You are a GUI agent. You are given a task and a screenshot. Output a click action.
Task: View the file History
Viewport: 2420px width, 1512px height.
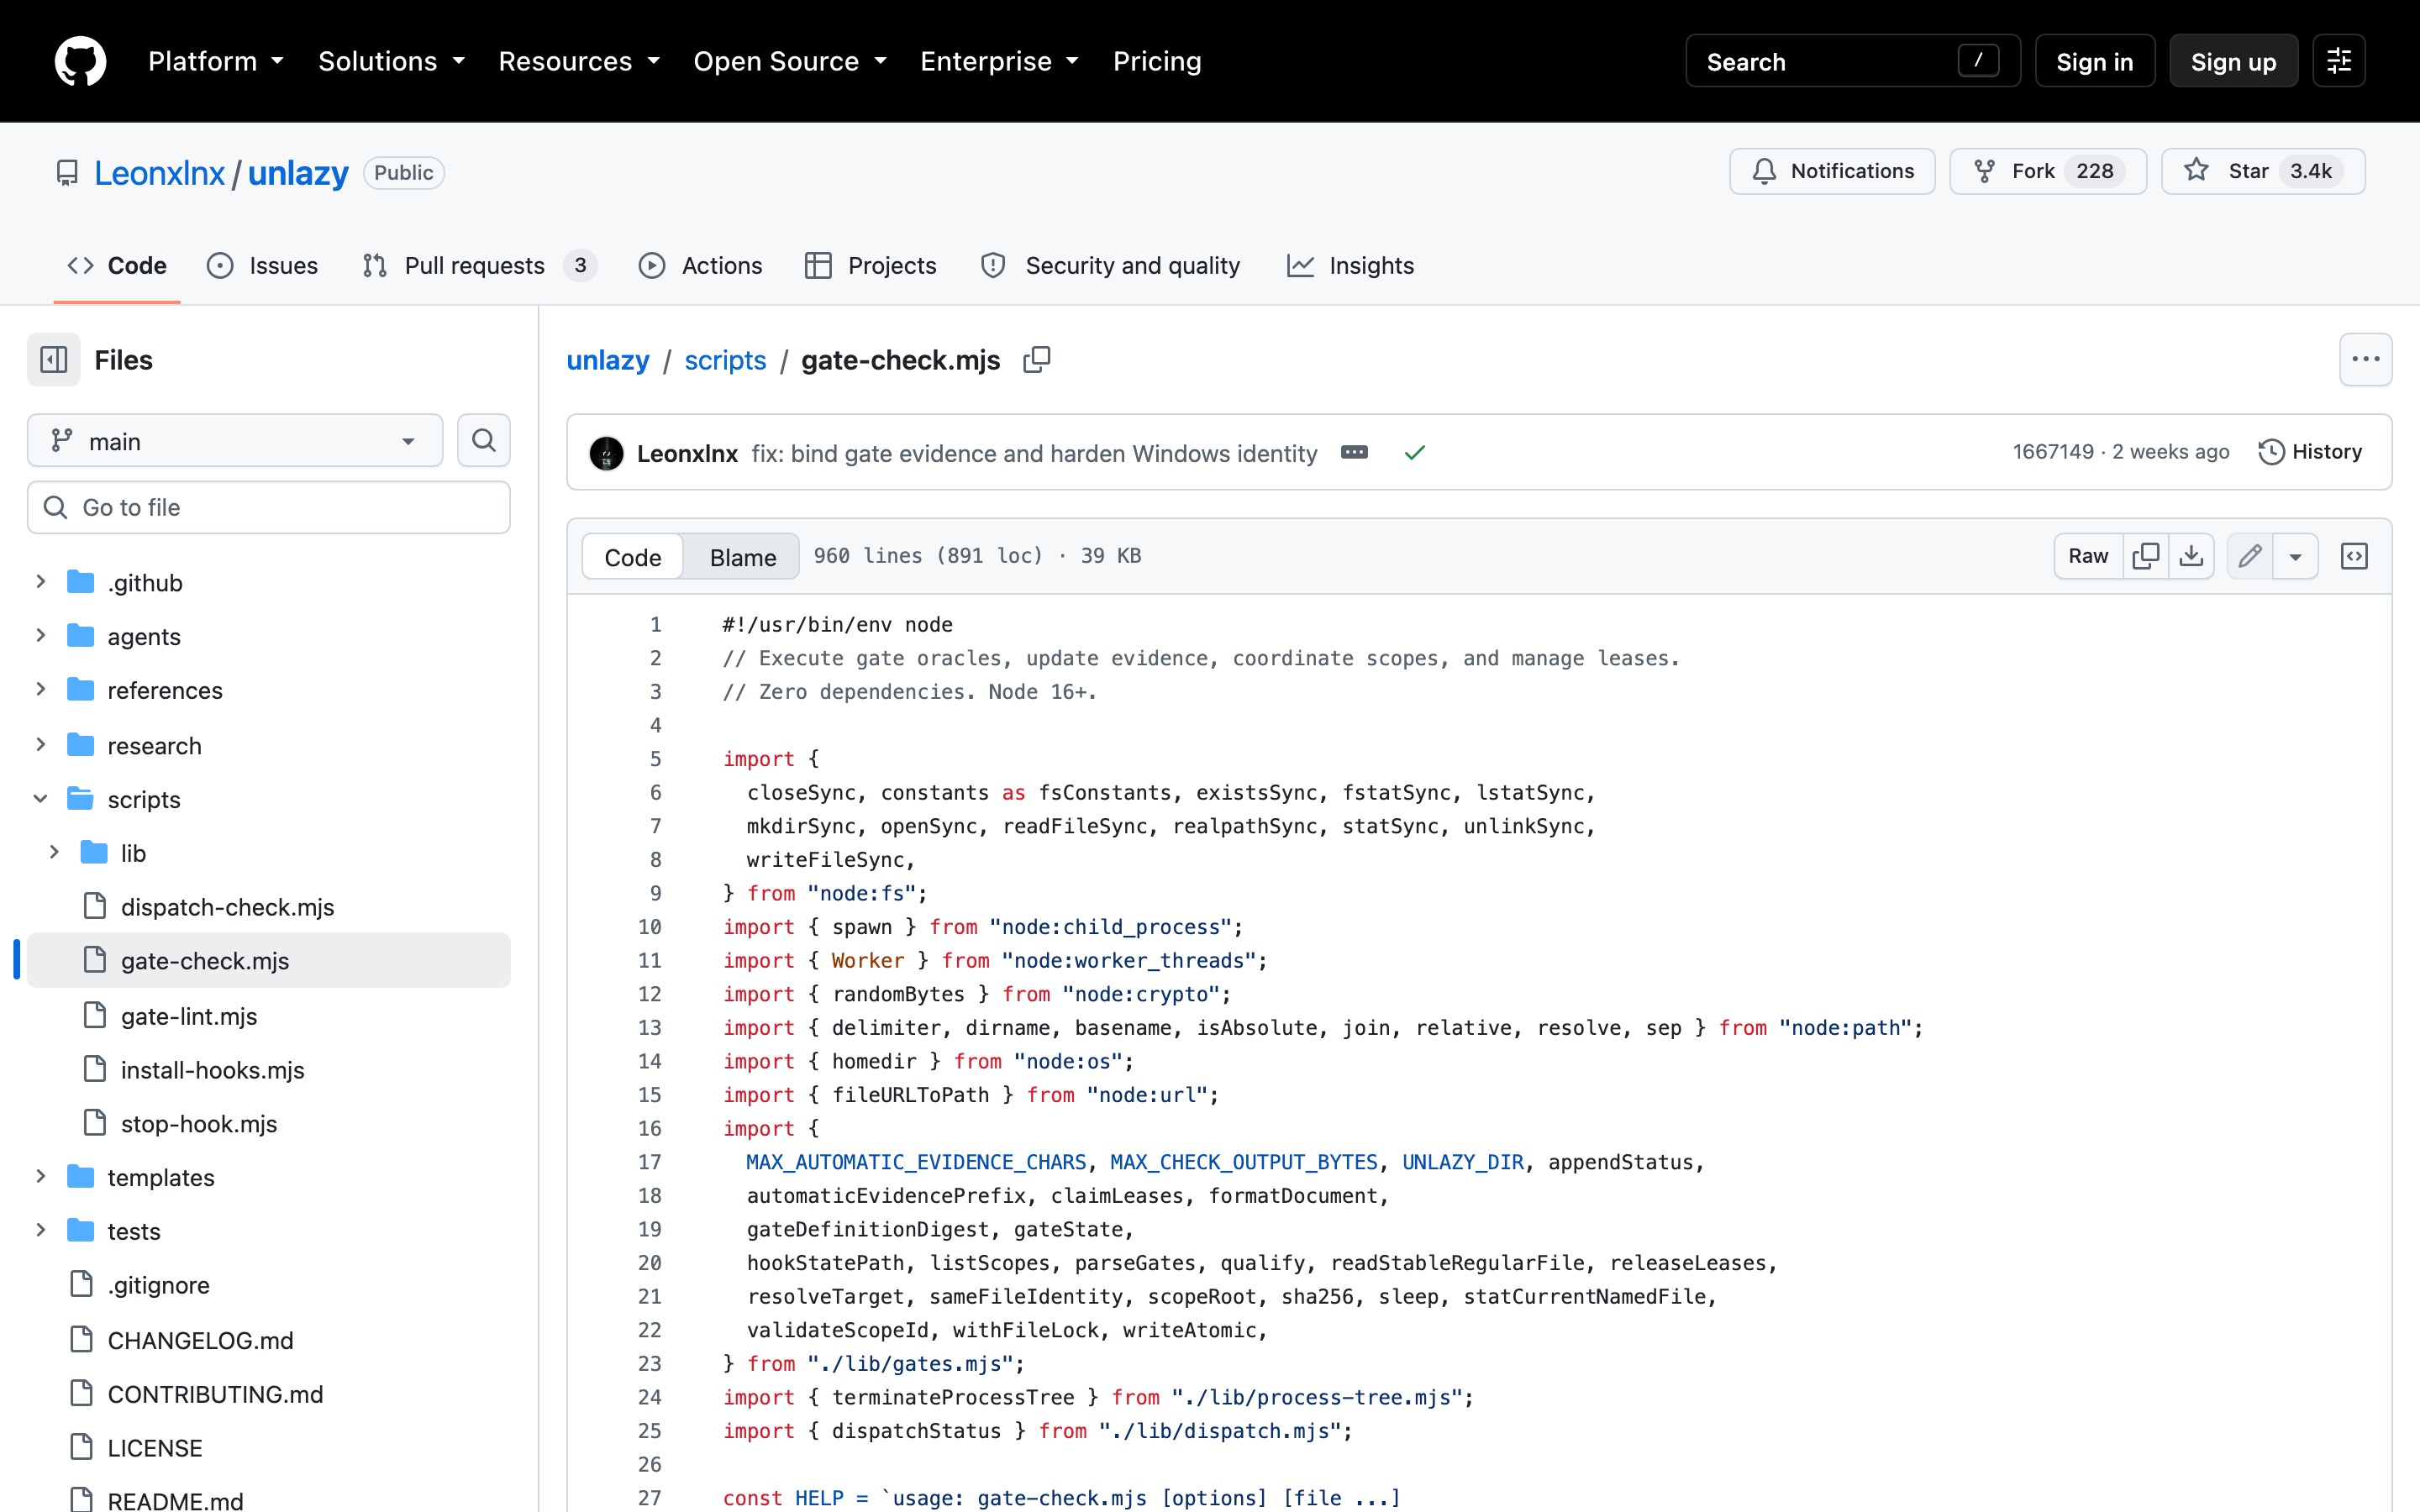click(2310, 453)
